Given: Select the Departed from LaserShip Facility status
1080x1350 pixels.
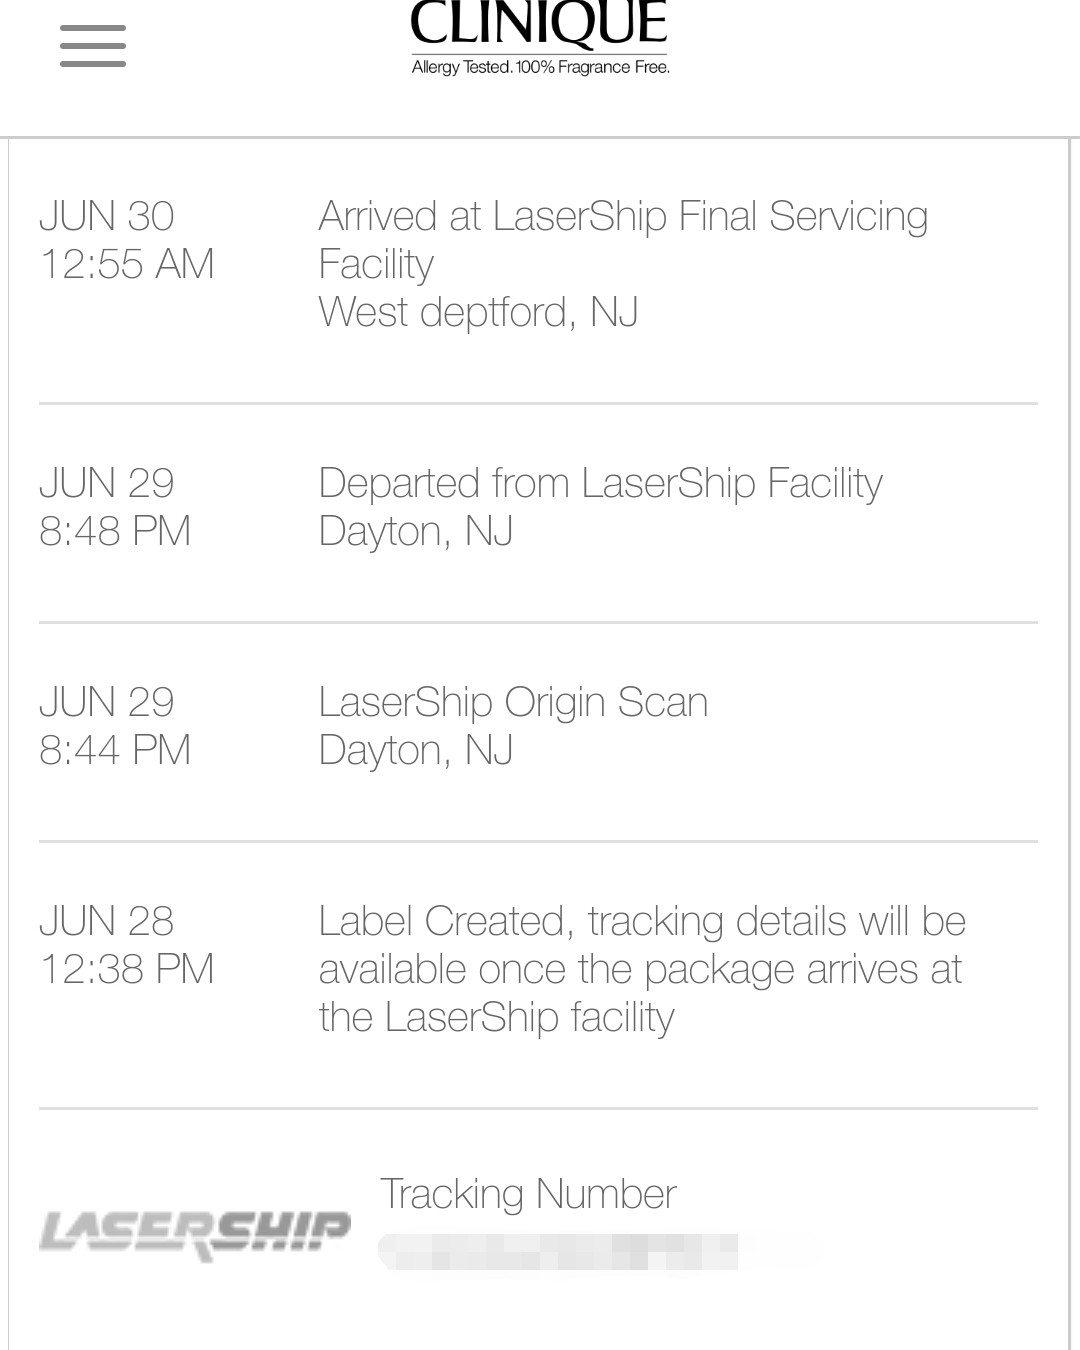Looking at the screenshot, I should 600,484.
